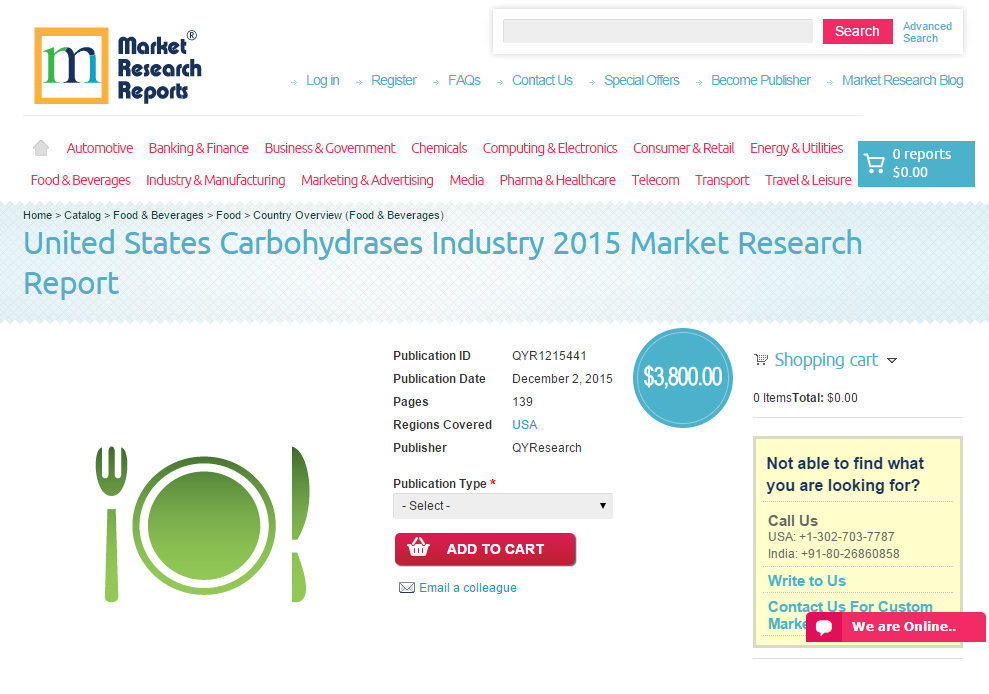The width and height of the screenshot is (989, 694).
Task: Click the 0 reports $0.00 cart box
Action: 916,164
